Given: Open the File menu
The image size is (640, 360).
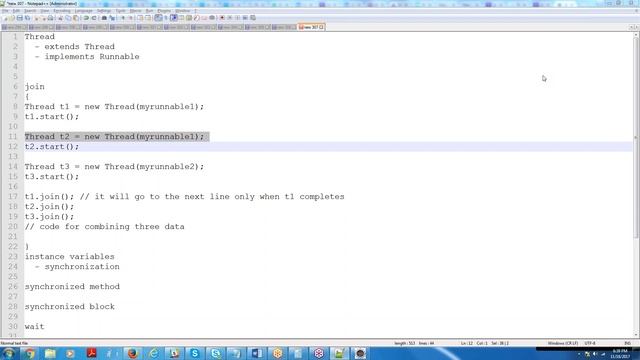Looking at the screenshot, I should coord(5,11).
